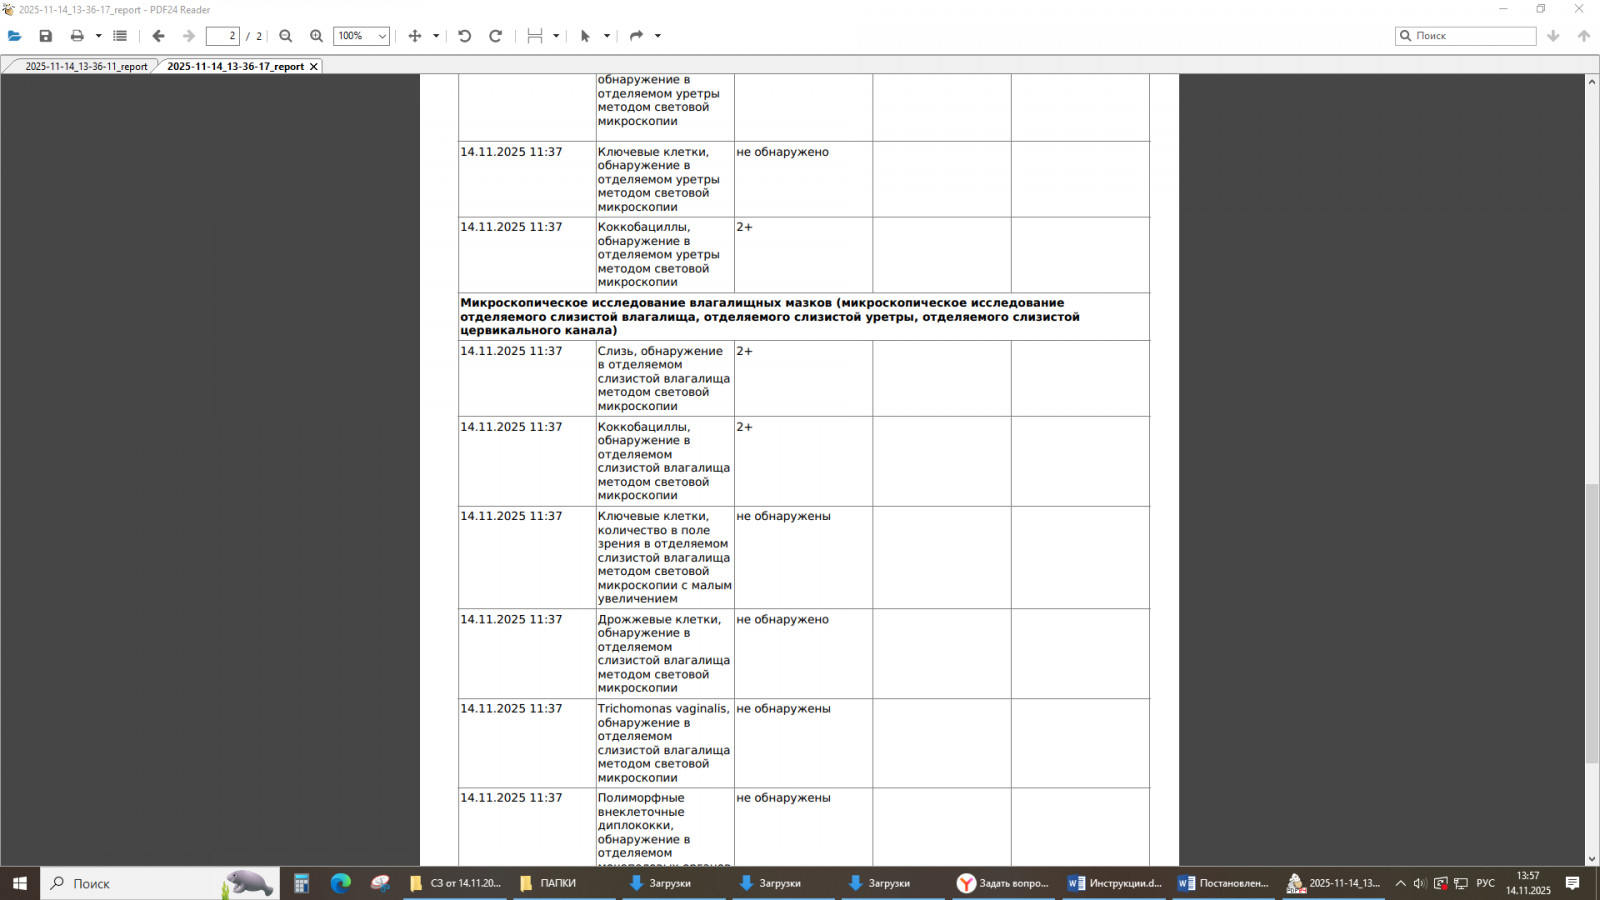Close the 2025-11-14_13-36-17_report tab
This screenshot has height=900, width=1600.
[314, 67]
